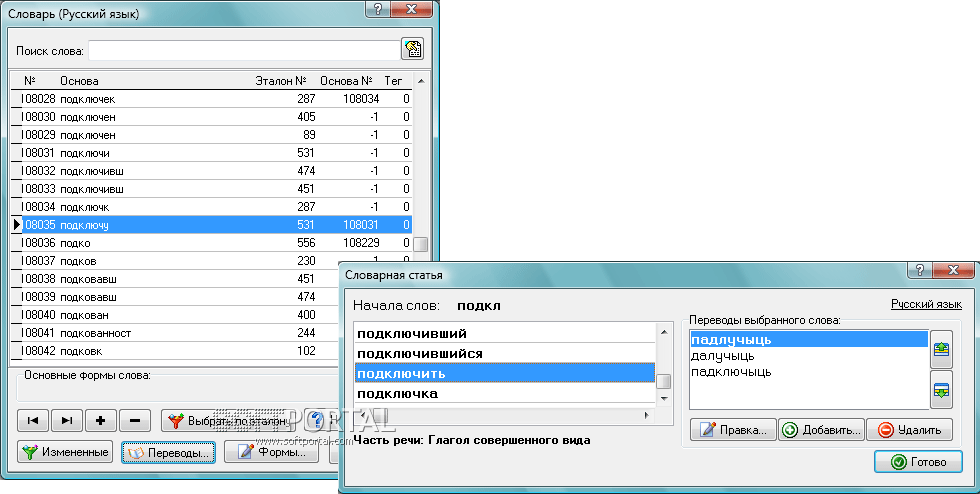Focus the Поиск слова search field

coord(244,51)
